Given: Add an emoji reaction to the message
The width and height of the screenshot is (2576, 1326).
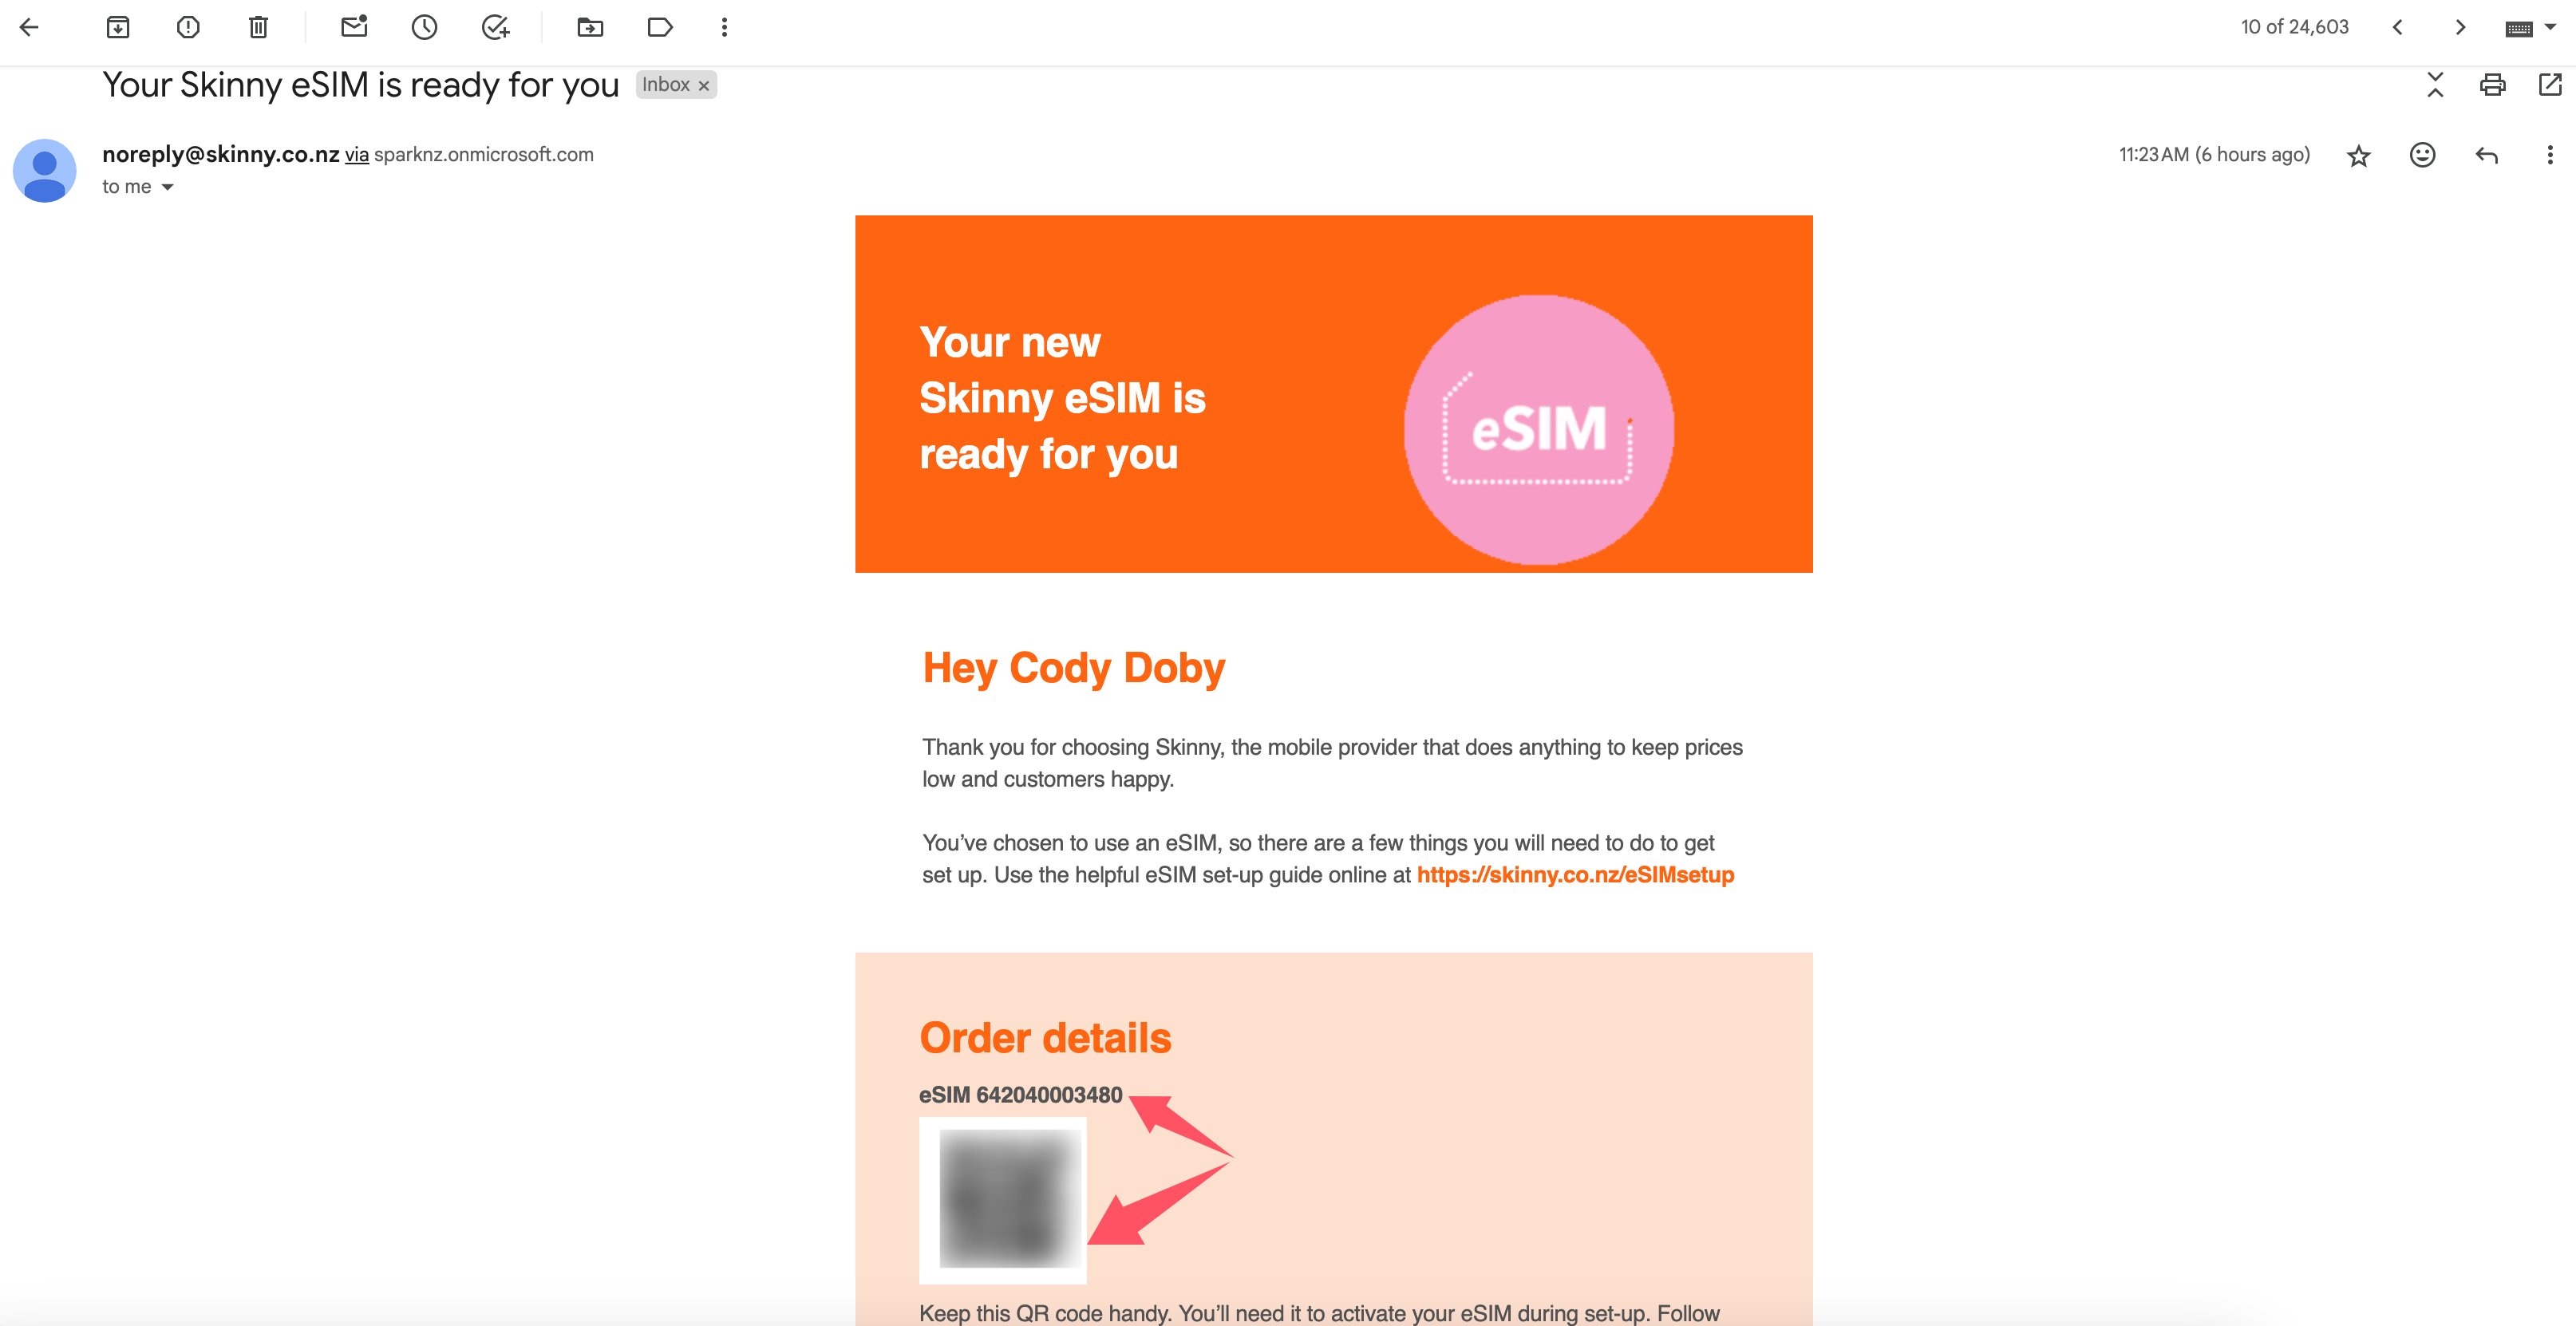Looking at the screenshot, I should point(2422,155).
